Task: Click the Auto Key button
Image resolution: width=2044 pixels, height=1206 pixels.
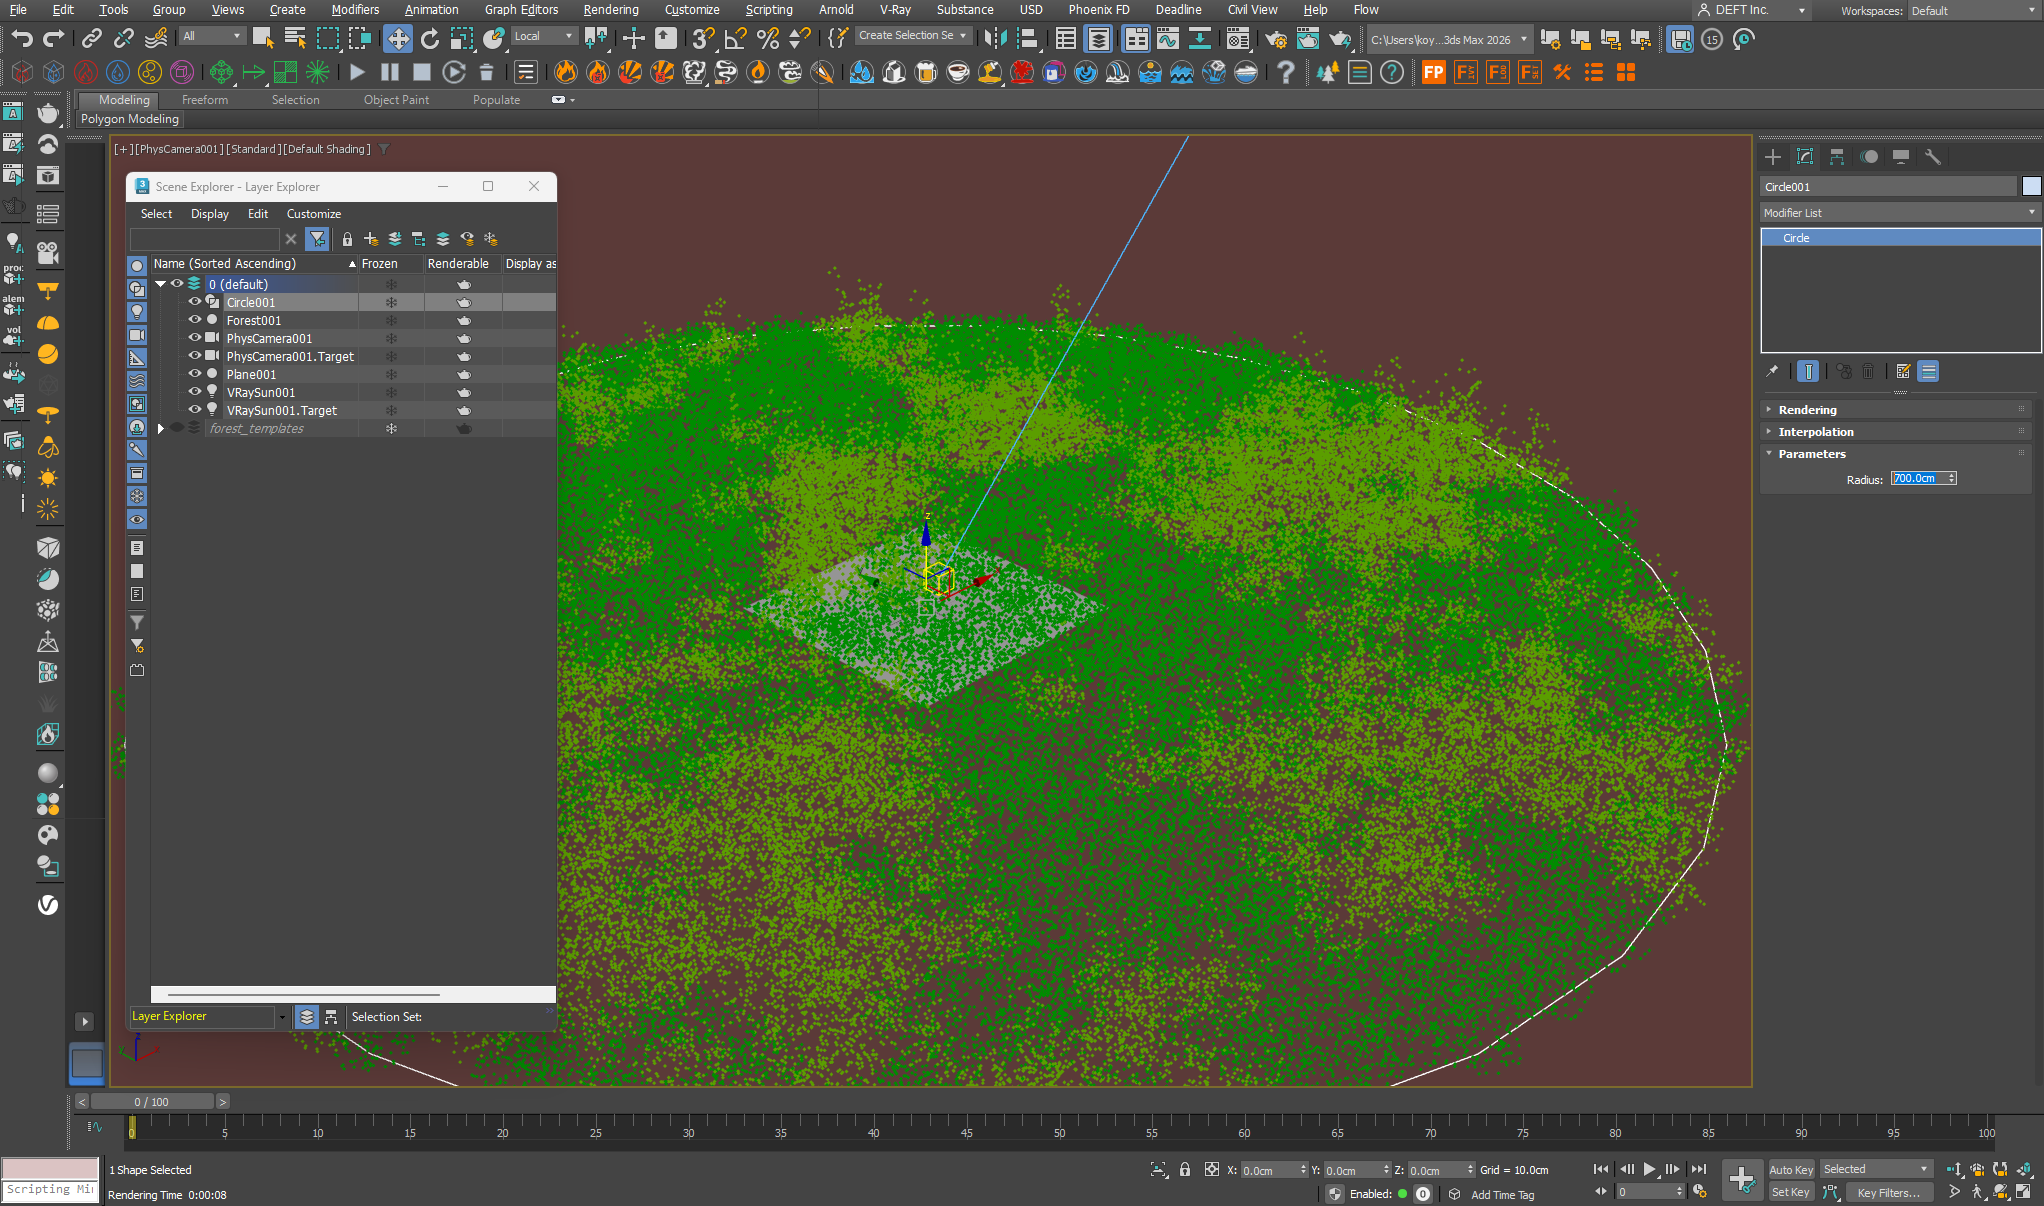Action: click(1790, 1169)
